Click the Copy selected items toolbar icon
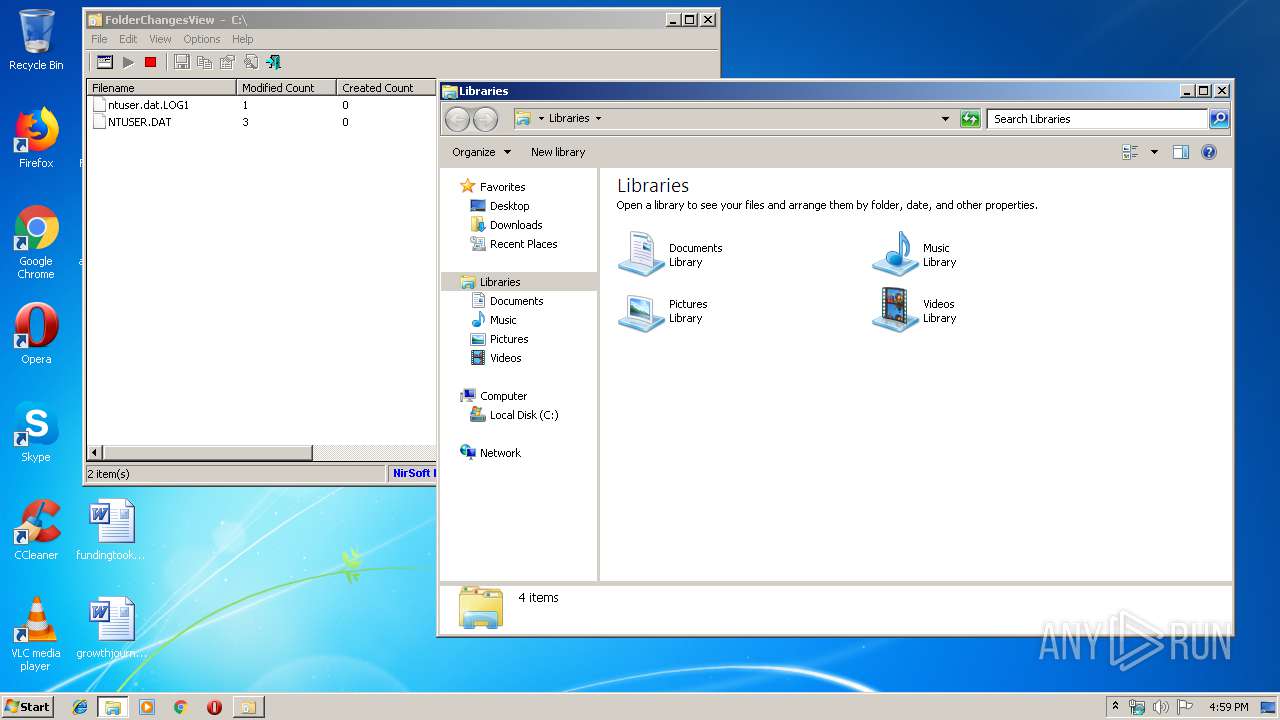This screenshot has height=720, width=1280. (204, 62)
